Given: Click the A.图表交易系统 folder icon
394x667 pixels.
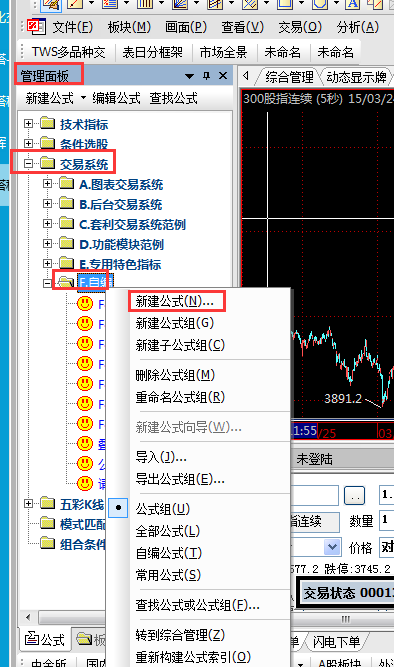Looking at the screenshot, I should [x=67, y=183].
